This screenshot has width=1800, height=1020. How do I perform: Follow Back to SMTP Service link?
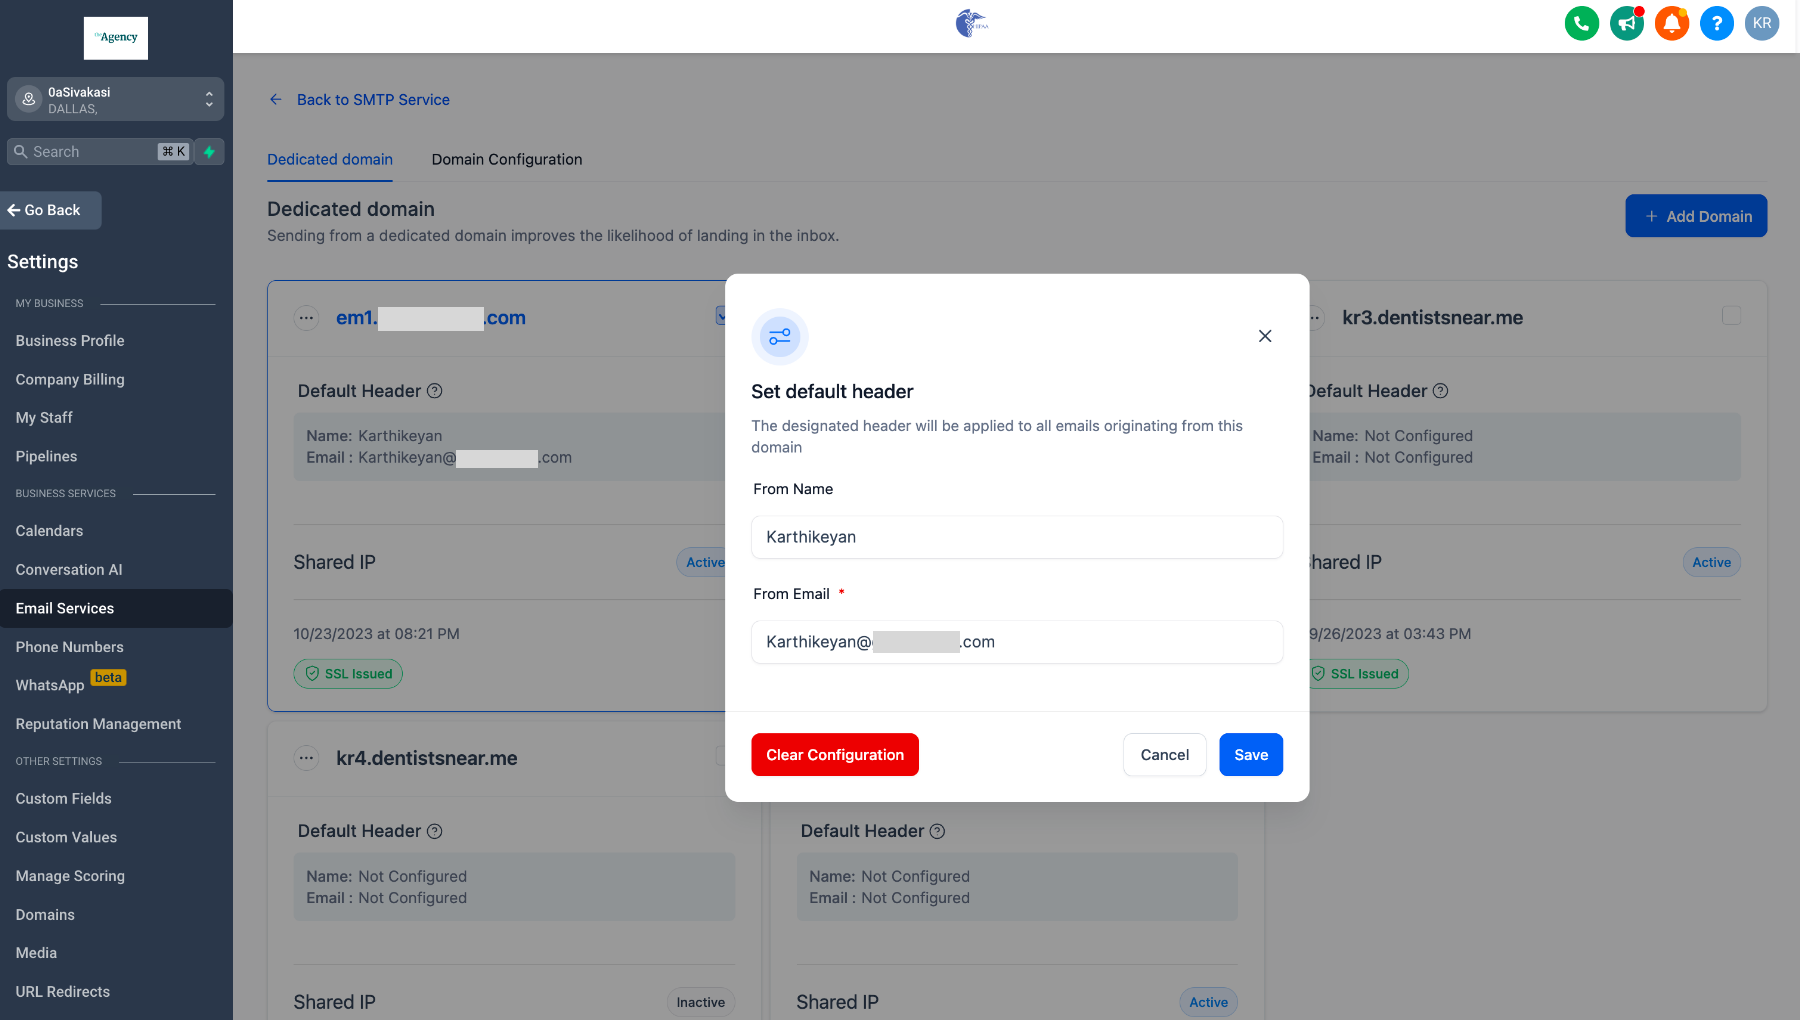tap(373, 100)
